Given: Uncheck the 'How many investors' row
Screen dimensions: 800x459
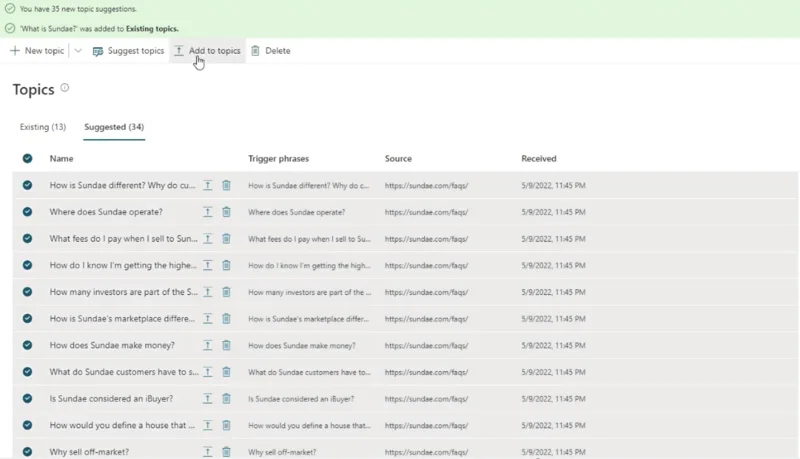Looking at the screenshot, I should pos(28,292).
